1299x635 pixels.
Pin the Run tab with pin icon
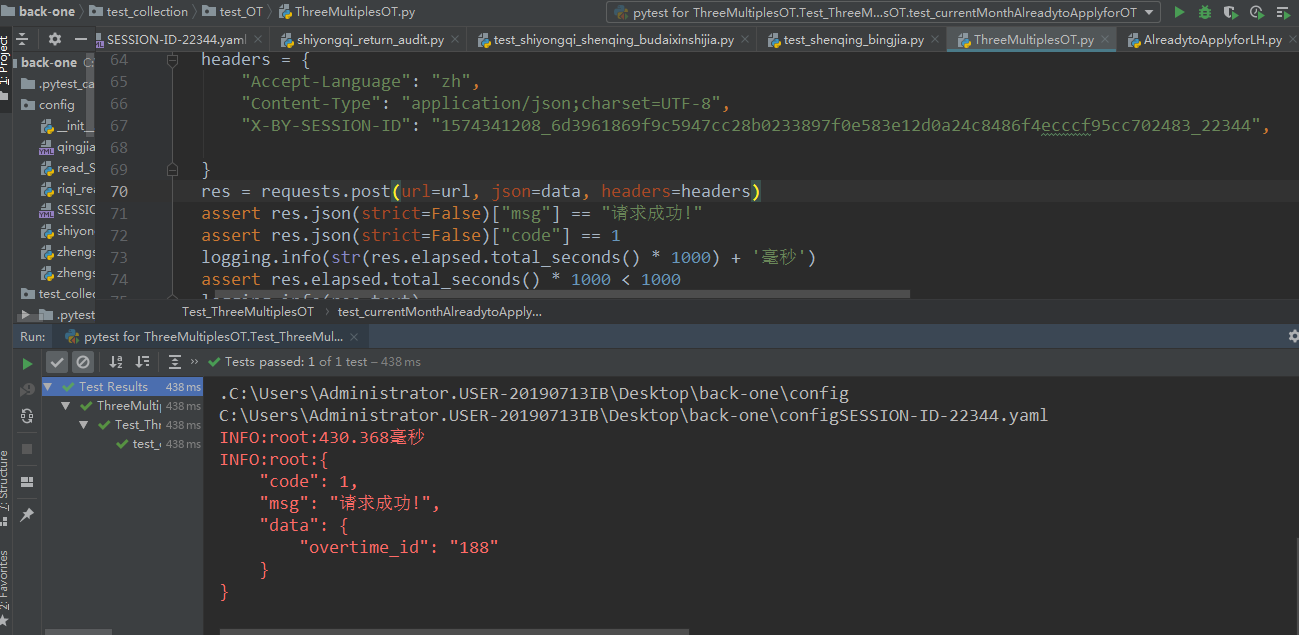click(27, 514)
